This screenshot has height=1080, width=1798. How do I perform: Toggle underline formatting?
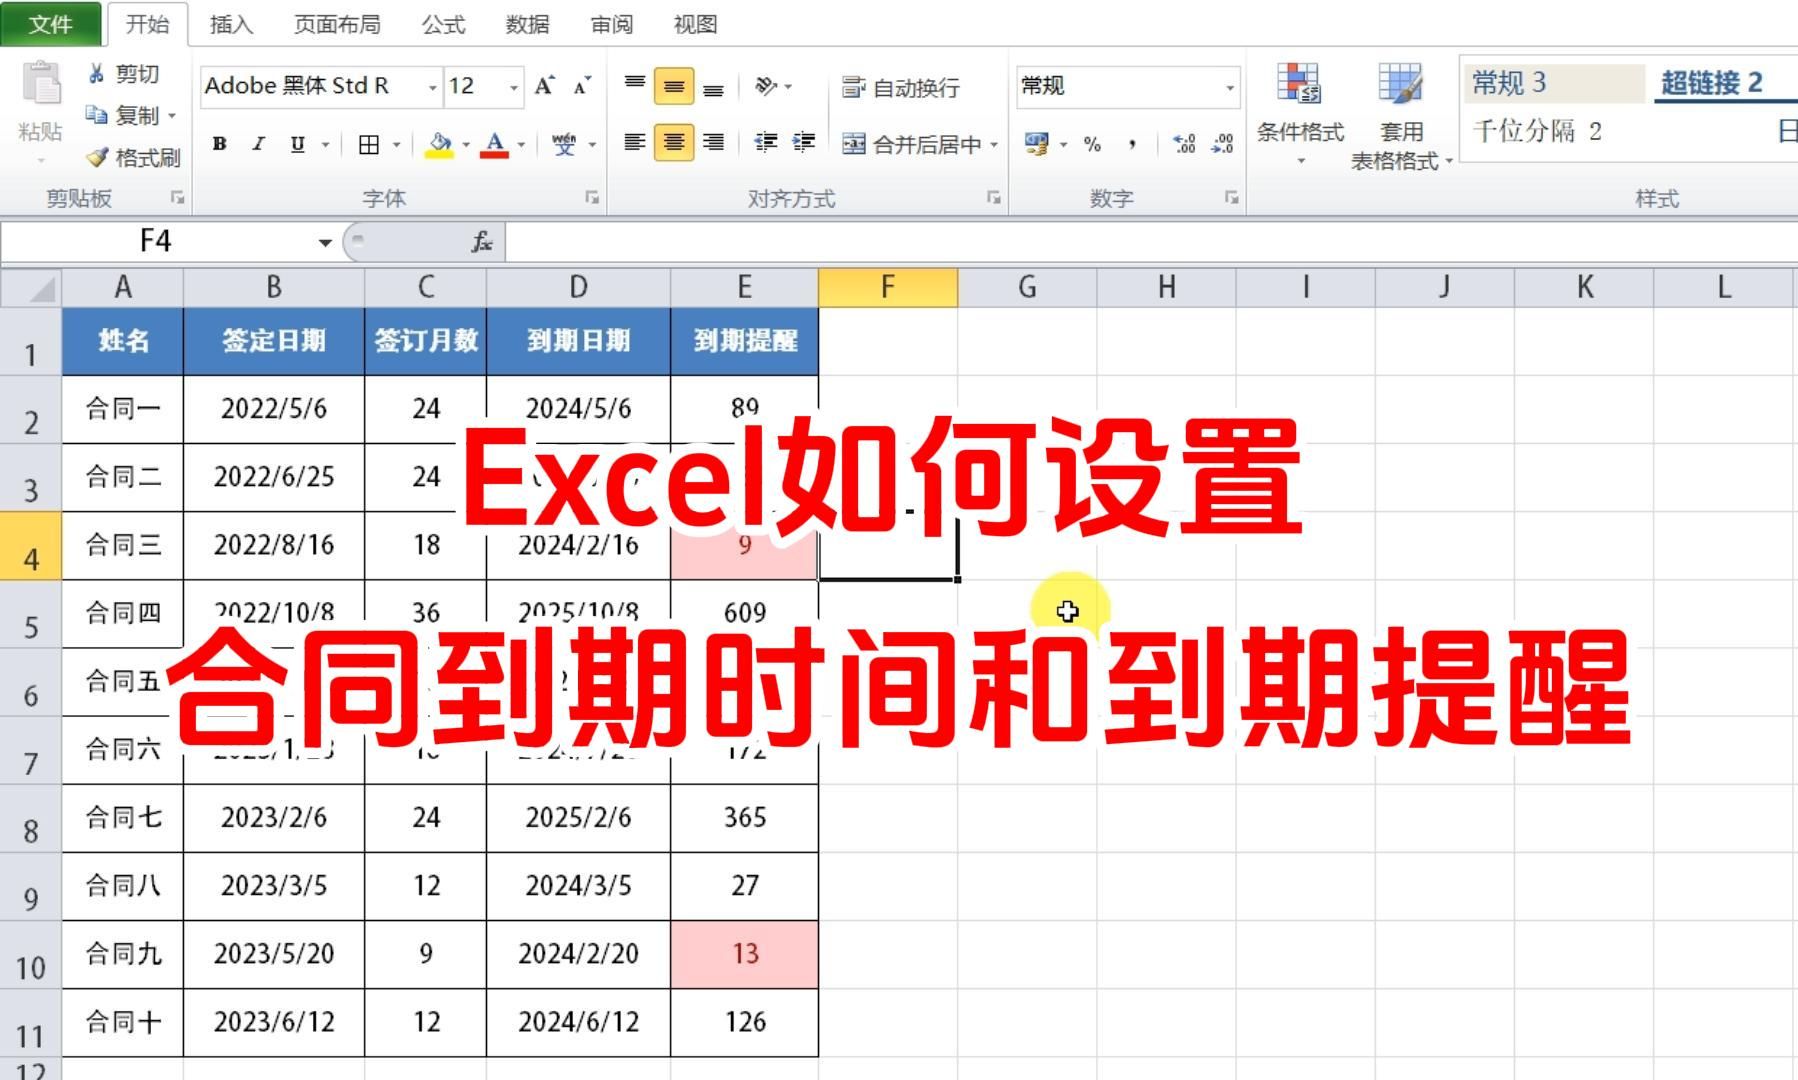coord(297,144)
